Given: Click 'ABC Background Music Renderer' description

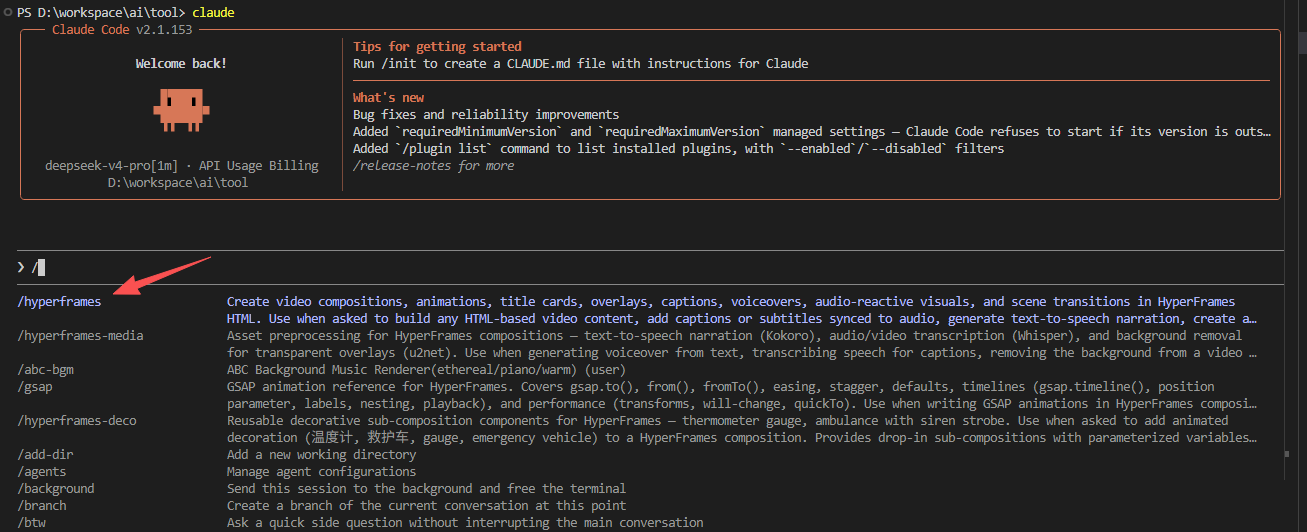Looking at the screenshot, I should [x=426, y=369].
